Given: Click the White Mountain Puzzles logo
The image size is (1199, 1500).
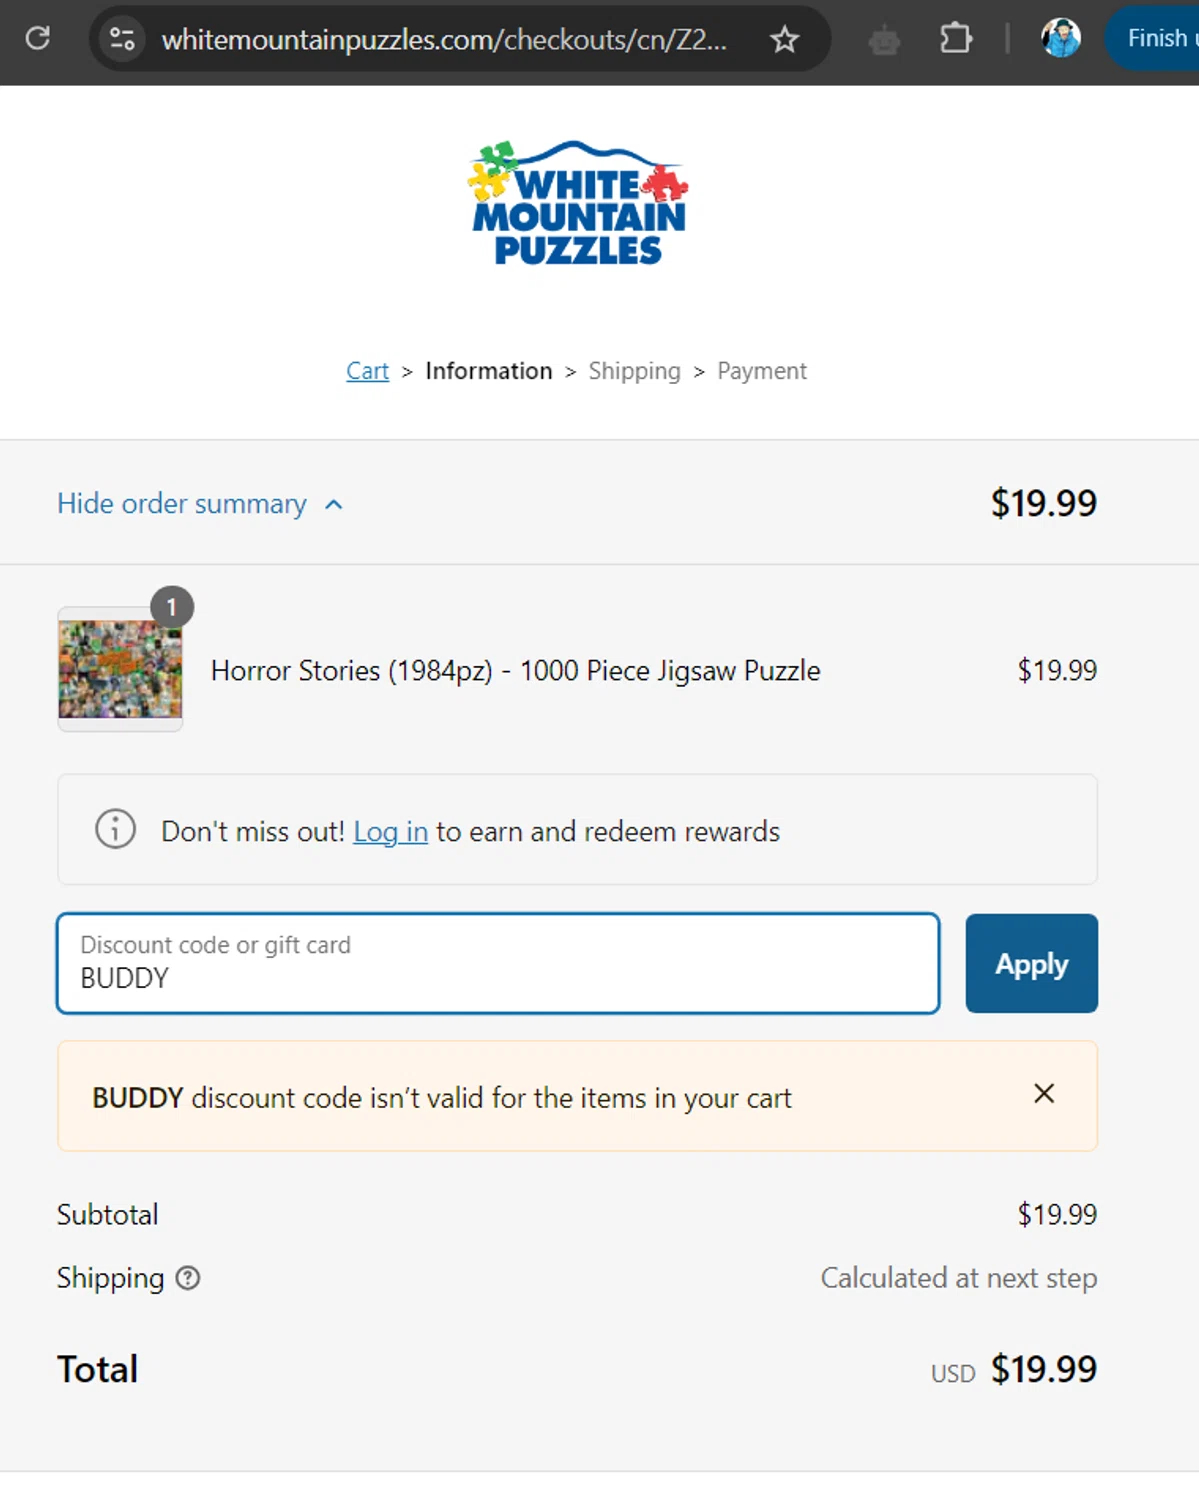Looking at the screenshot, I should [x=578, y=204].
